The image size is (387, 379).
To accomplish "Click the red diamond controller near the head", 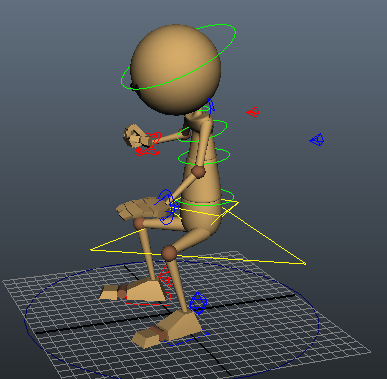I will click(253, 112).
